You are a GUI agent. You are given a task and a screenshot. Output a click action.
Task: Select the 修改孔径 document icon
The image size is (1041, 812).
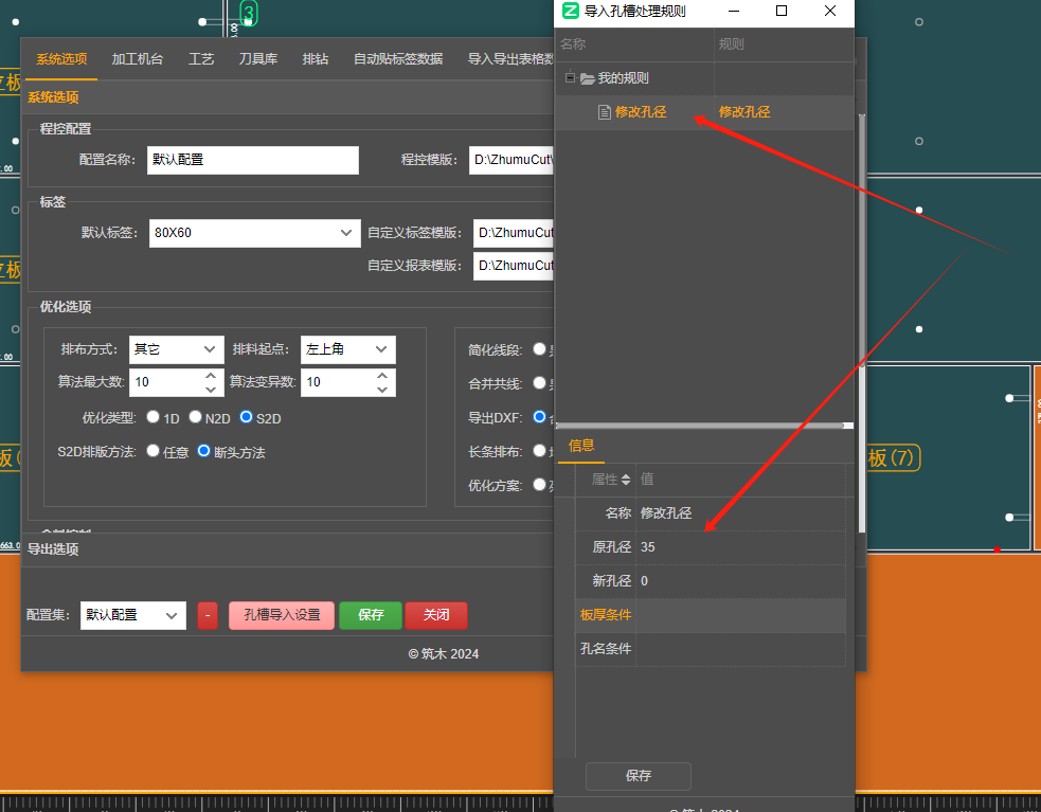(x=604, y=112)
